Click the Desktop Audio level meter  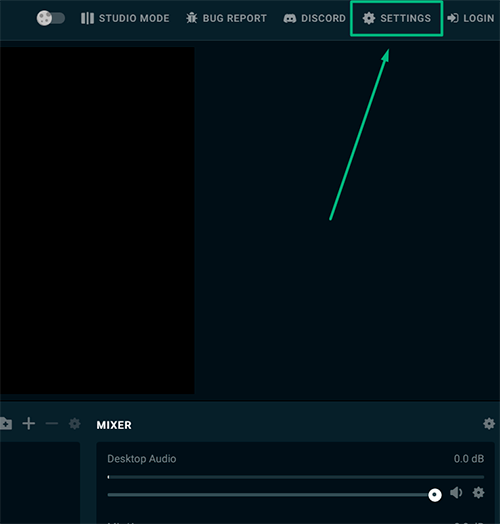pyautogui.click(x=296, y=477)
